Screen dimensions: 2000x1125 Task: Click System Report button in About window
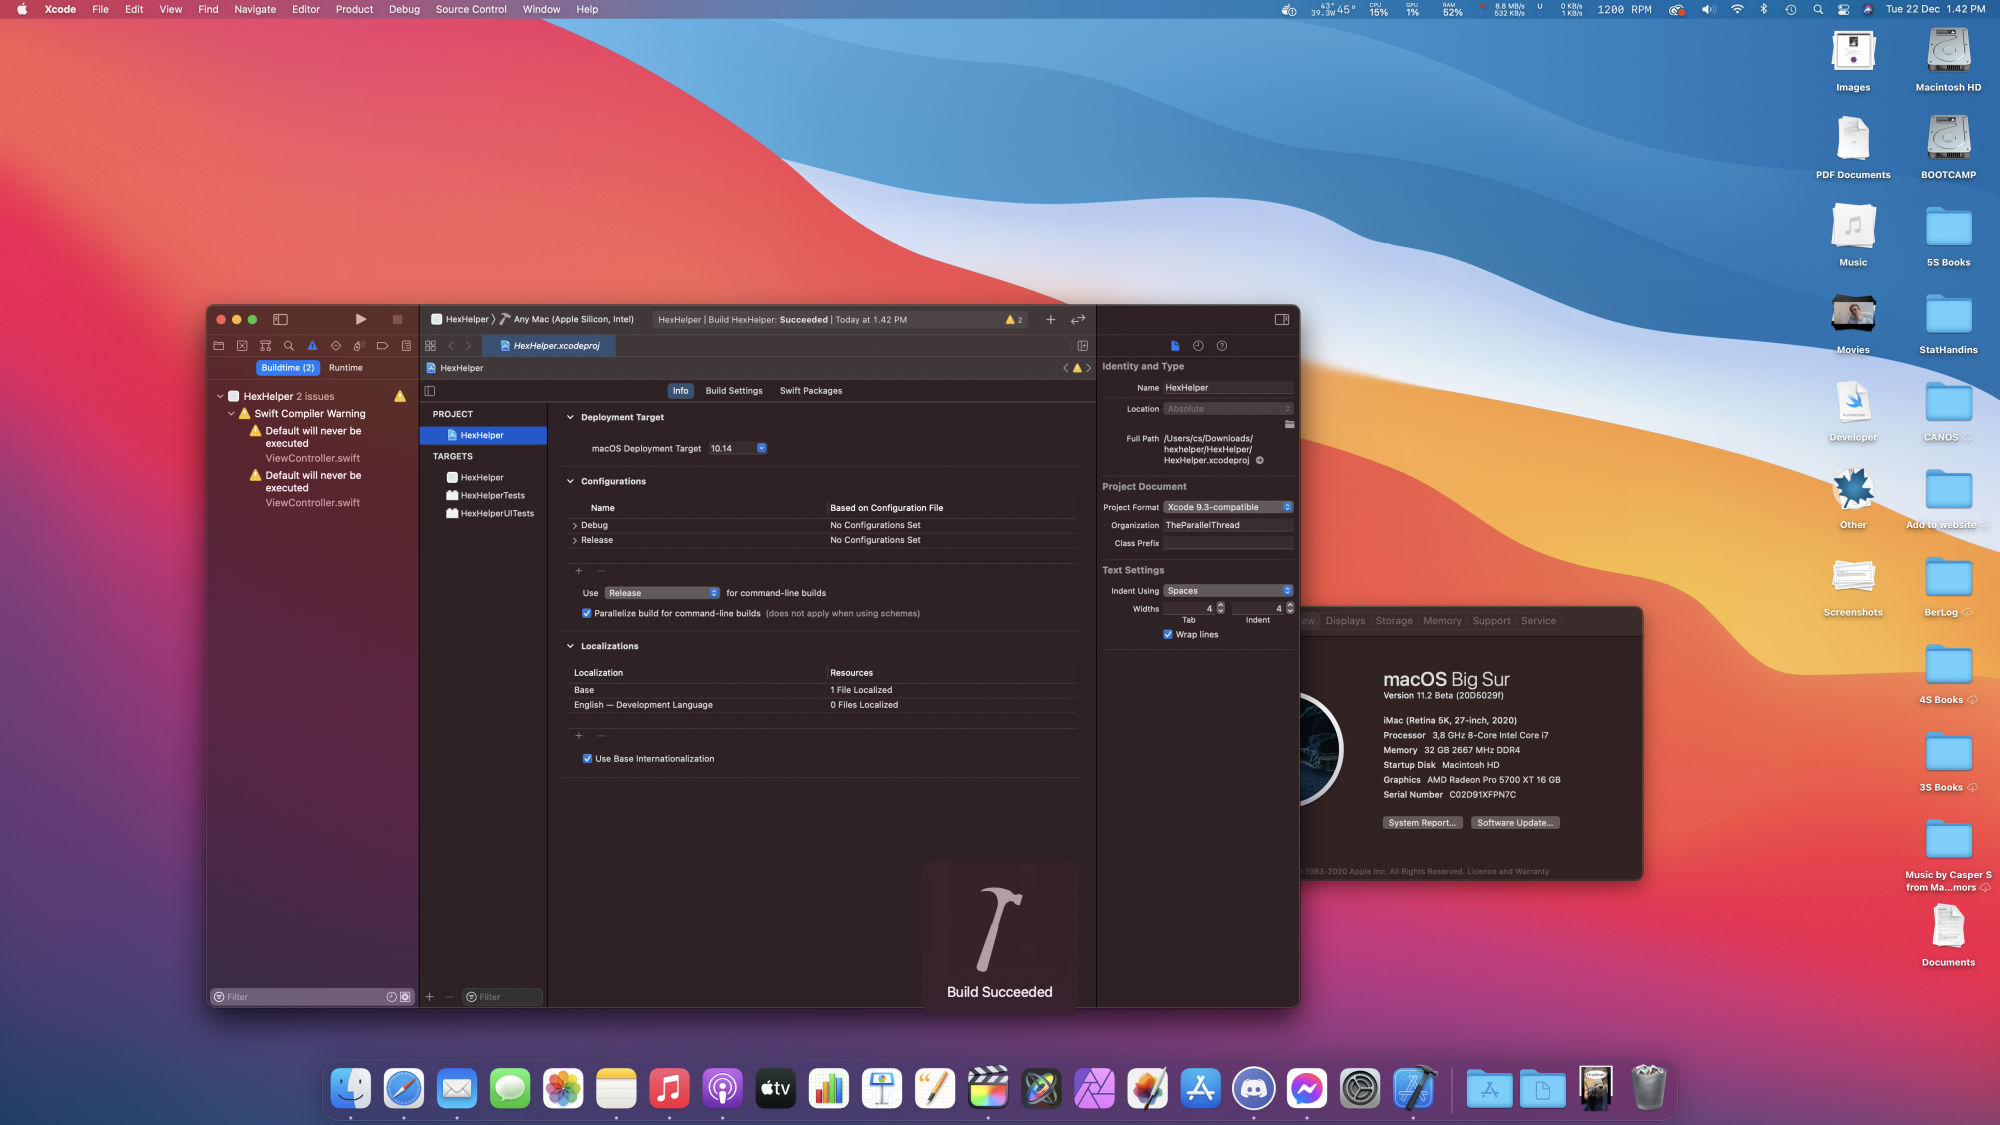click(1423, 823)
